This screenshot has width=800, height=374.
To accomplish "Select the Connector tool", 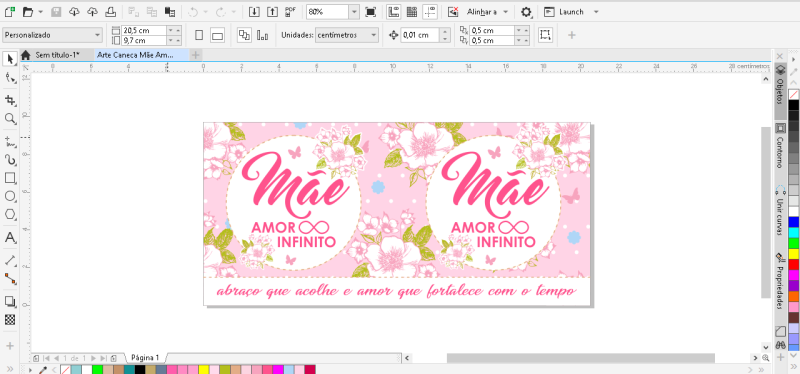I will pos(10,279).
